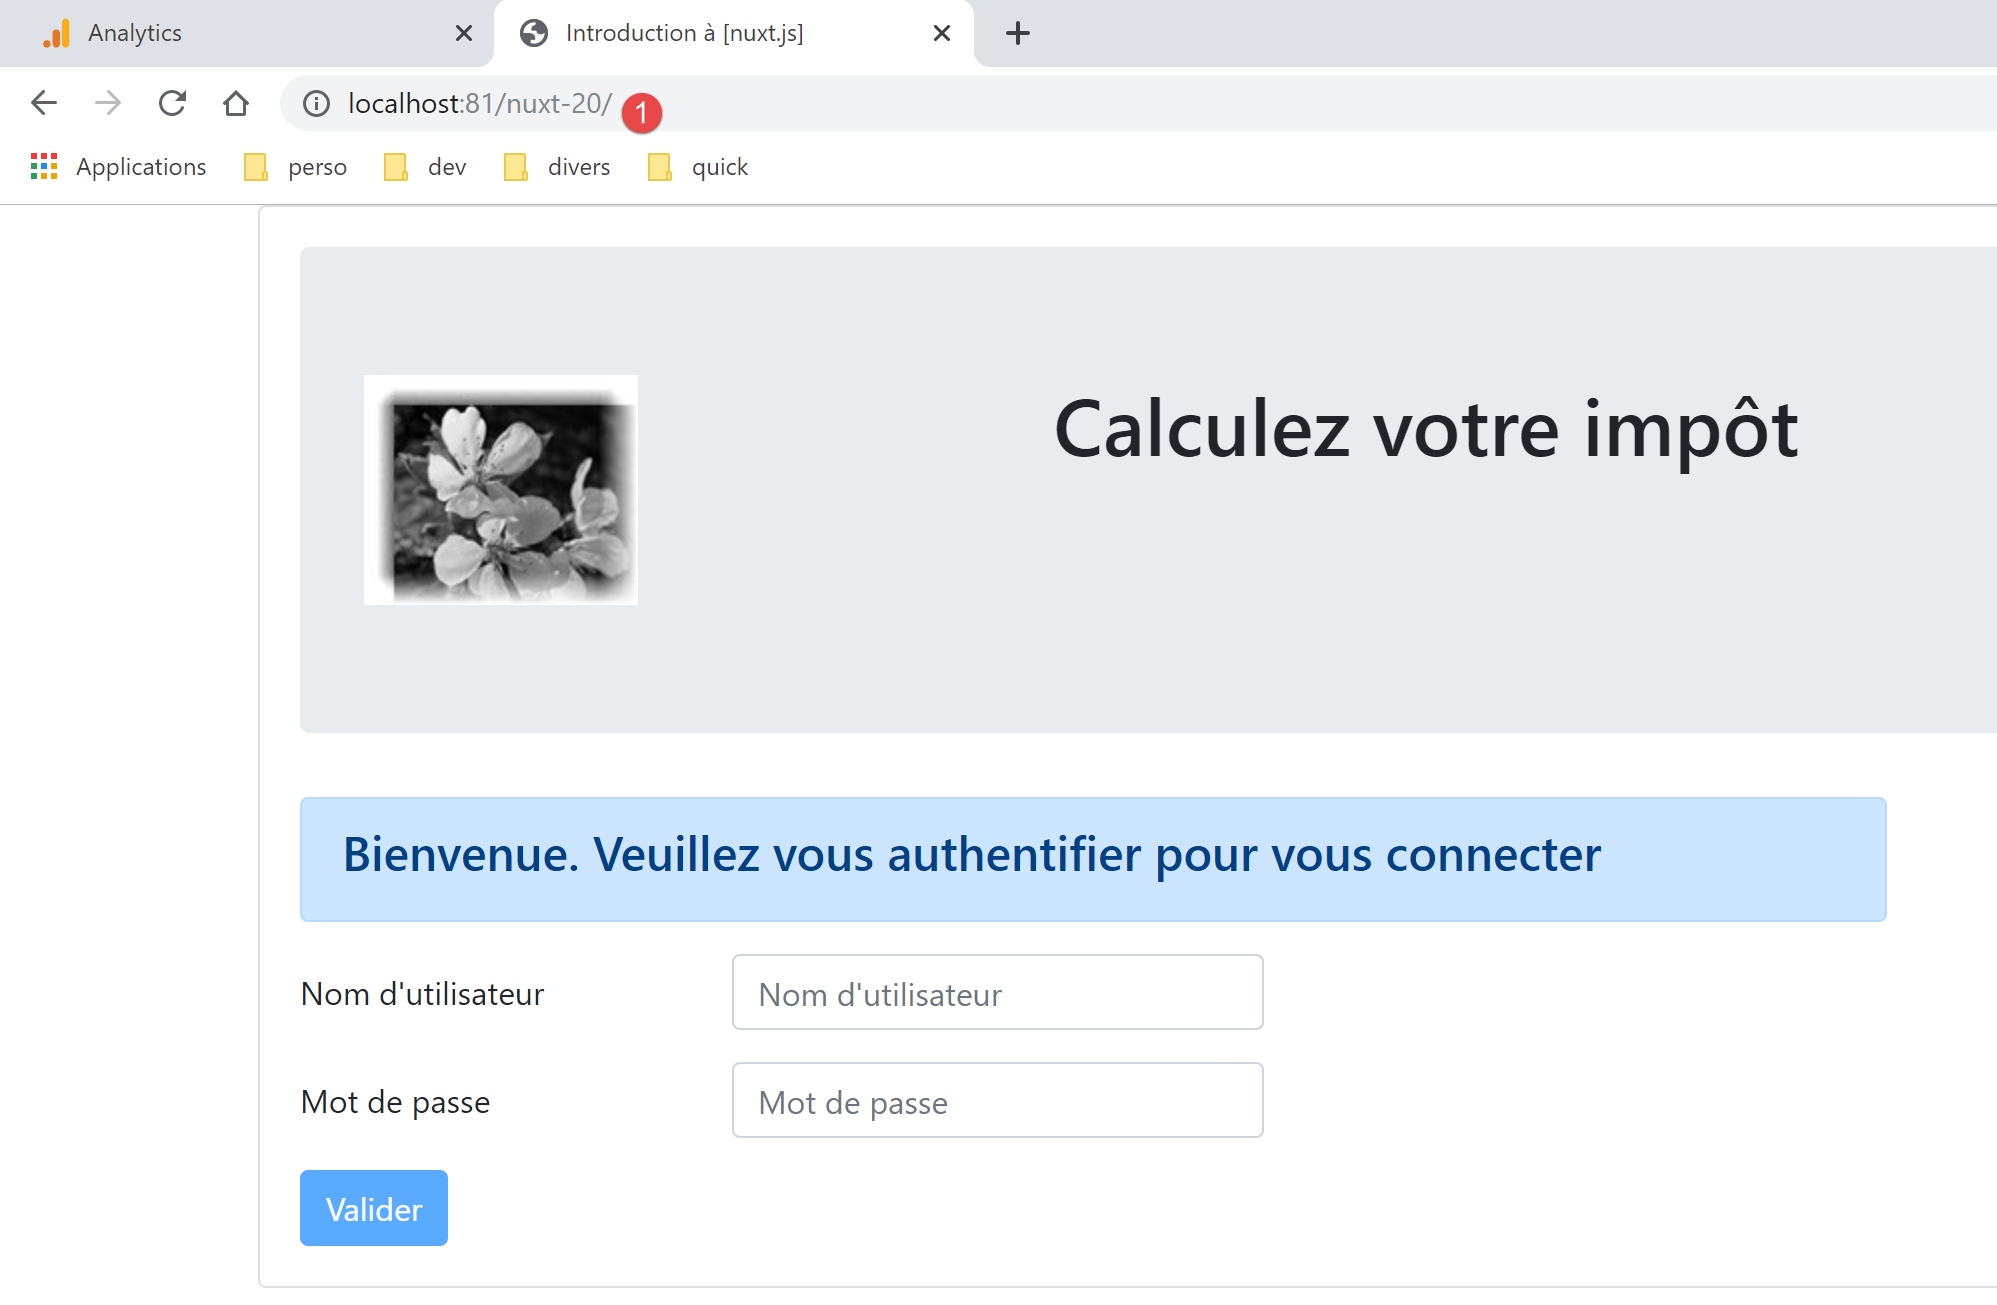Open the Applications grid shortcut
The width and height of the screenshot is (1997, 1305).
tap(119, 167)
